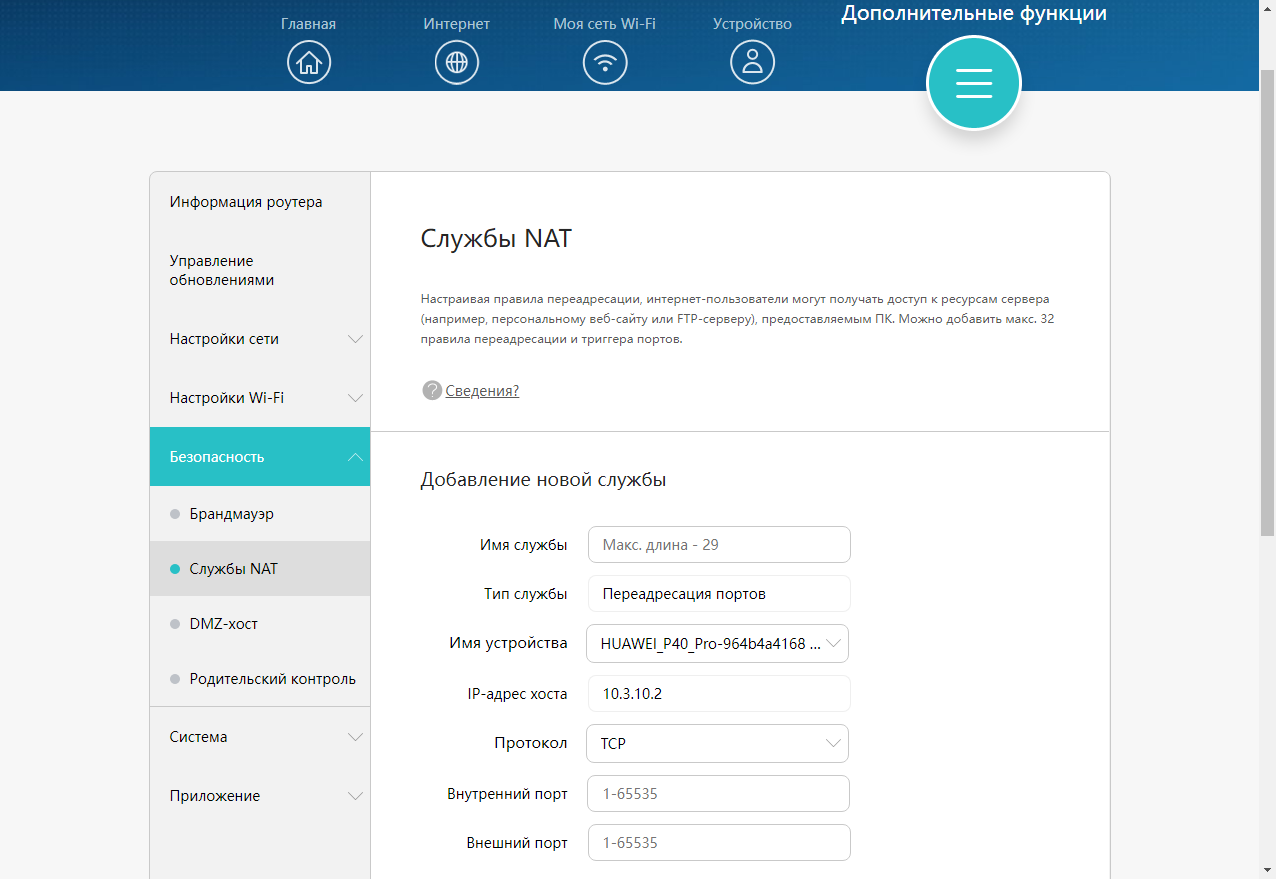
Task: Select Управление обновлениями in sidebar
Action: tap(260, 270)
